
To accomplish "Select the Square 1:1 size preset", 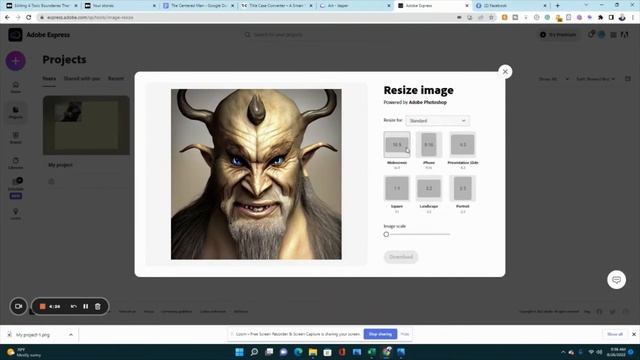I will coord(397,188).
